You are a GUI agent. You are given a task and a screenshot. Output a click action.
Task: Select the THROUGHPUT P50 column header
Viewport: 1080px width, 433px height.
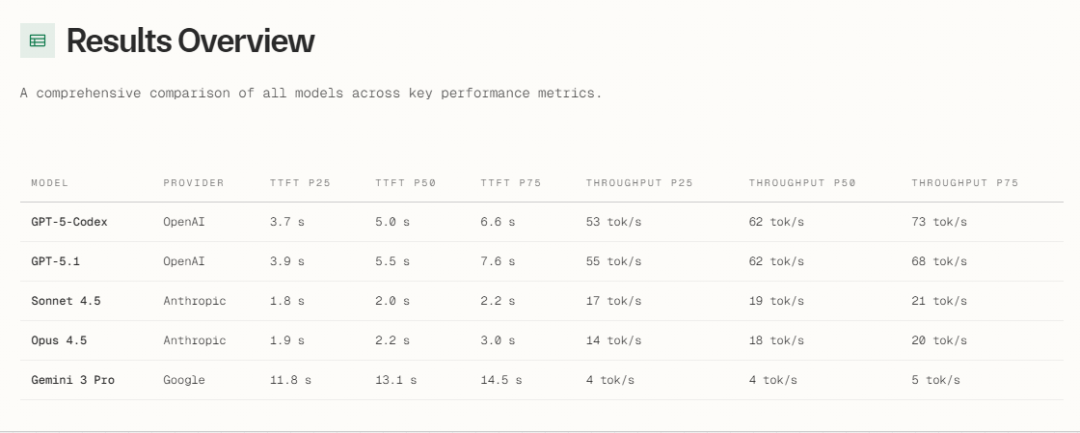point(802,183)
